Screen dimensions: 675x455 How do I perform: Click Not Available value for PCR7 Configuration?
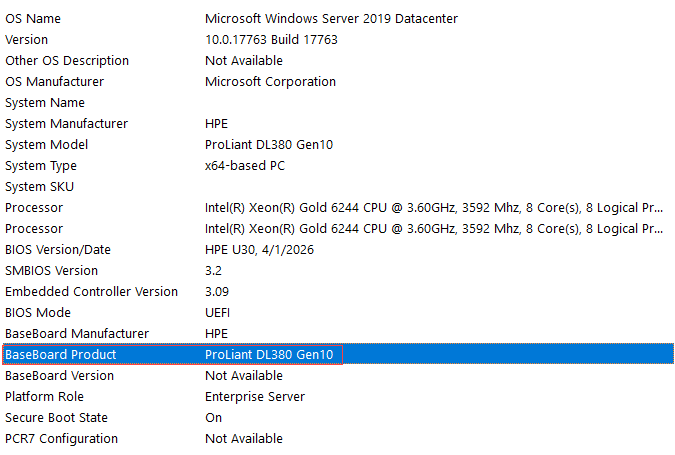pos(244,439)
